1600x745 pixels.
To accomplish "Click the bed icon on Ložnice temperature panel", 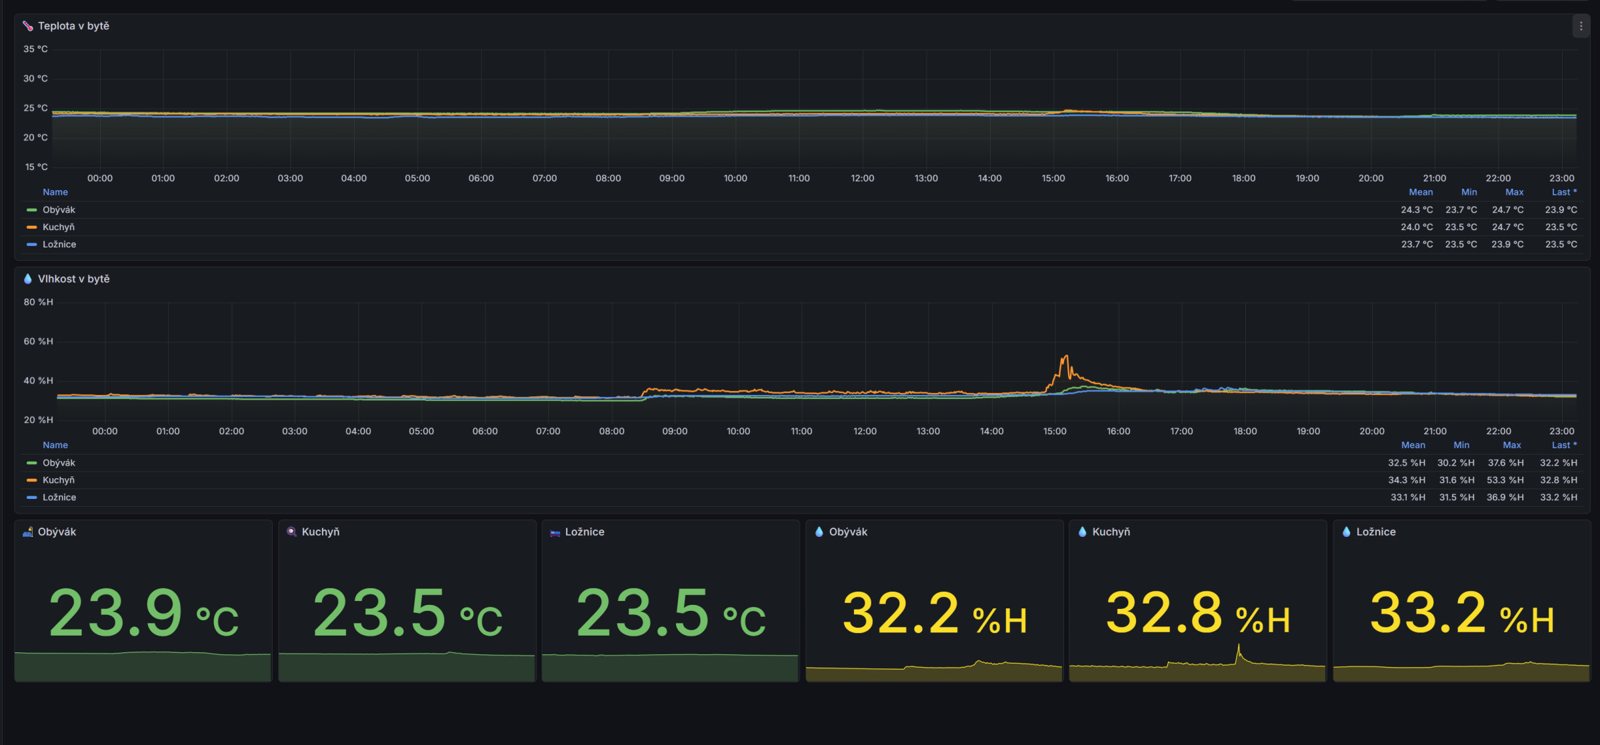I will click(555, 532).
